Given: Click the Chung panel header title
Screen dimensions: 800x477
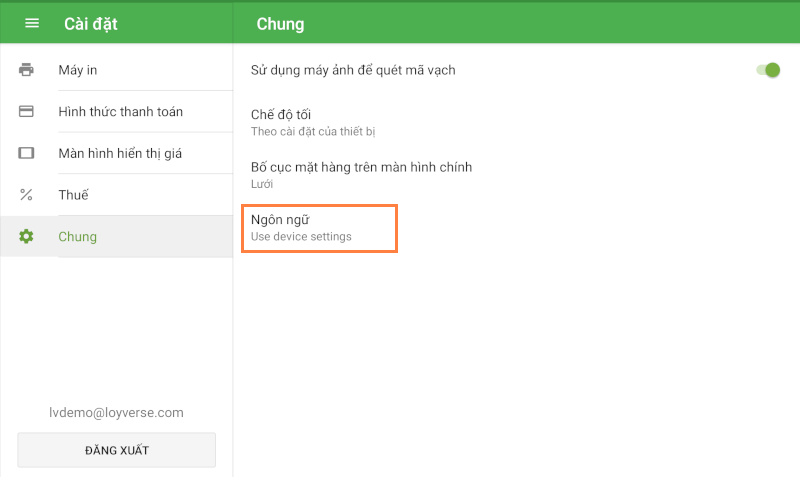Looking at the screenshot, I should pyautogui.click(x=280, y=23).
